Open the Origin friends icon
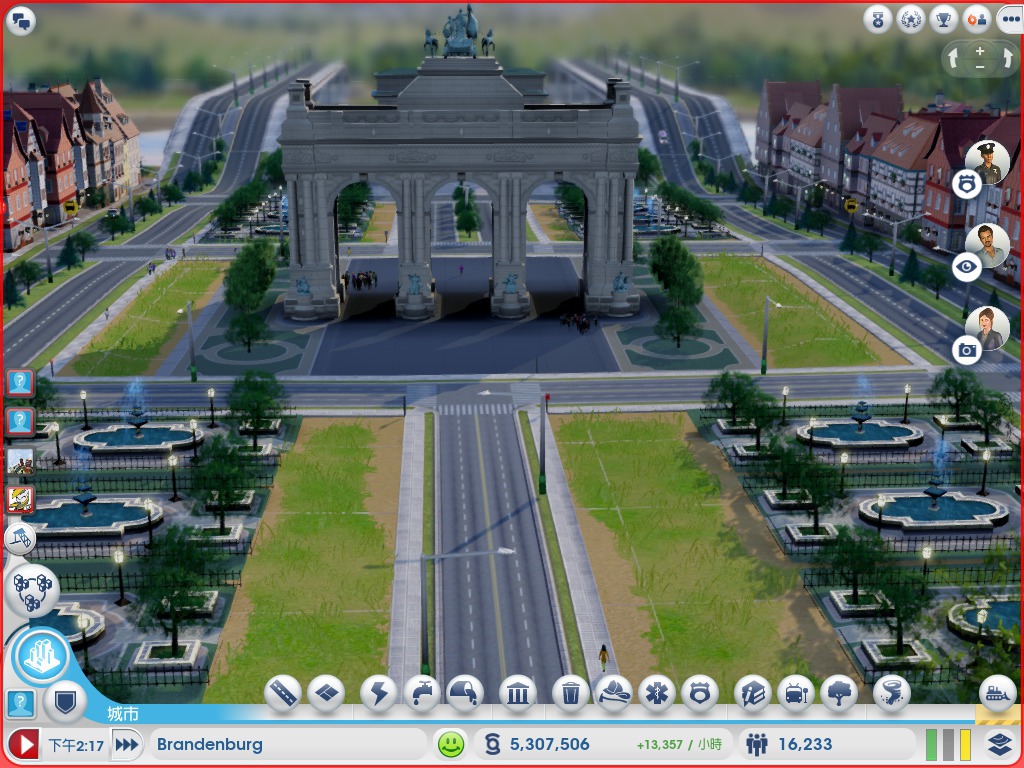The width and height of the screenshot is (1024, 768). pos(976,20)
